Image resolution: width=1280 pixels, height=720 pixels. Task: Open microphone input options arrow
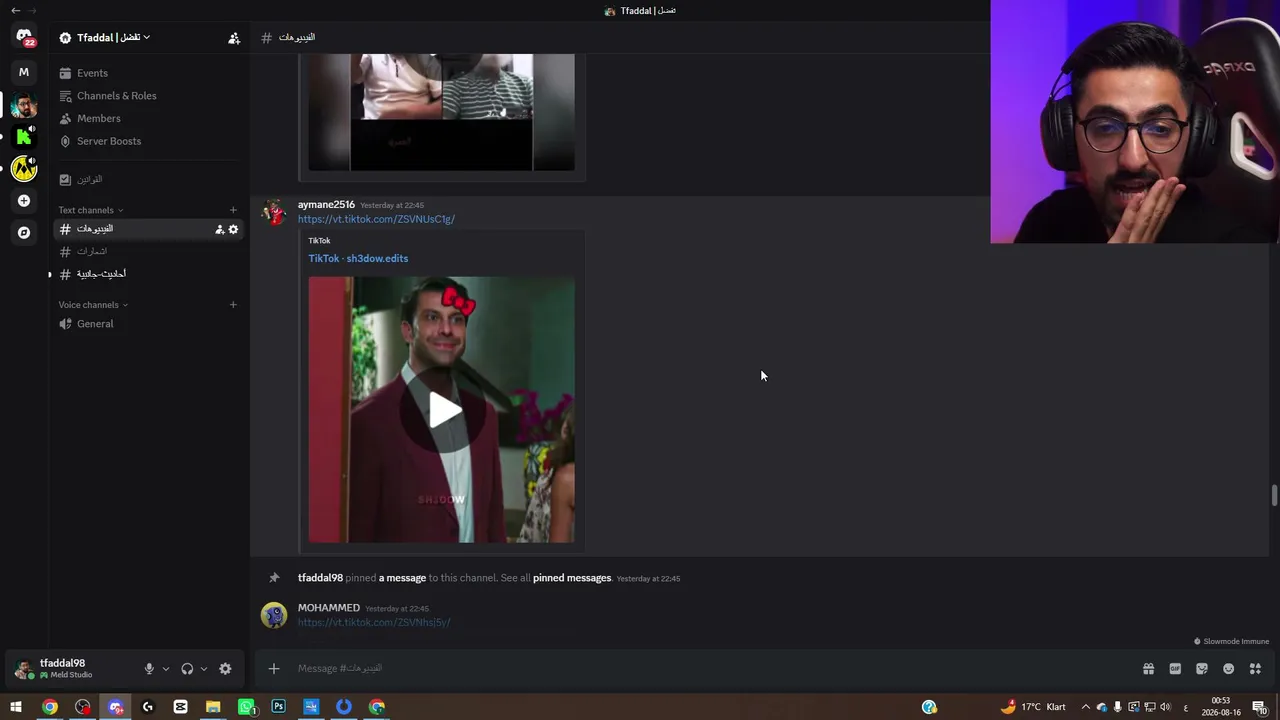point(166,669)
